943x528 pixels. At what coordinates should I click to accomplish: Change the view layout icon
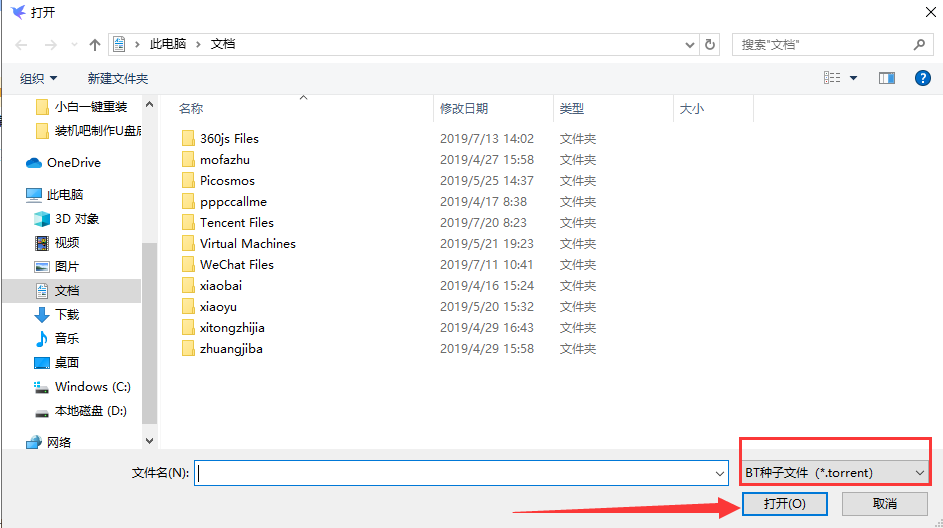pos(832,78)
